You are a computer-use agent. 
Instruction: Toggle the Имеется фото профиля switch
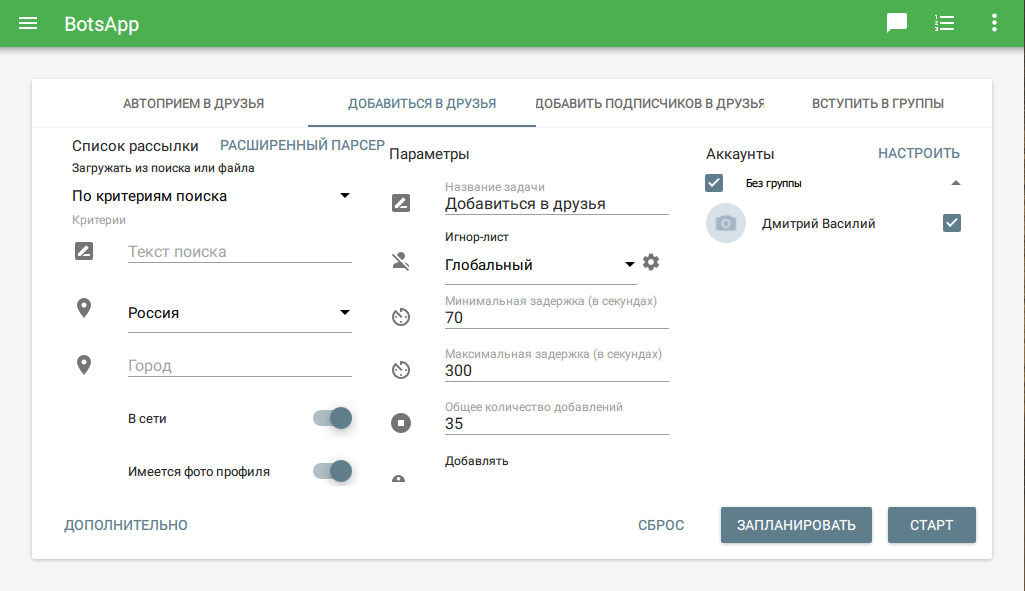pos(333,471)
